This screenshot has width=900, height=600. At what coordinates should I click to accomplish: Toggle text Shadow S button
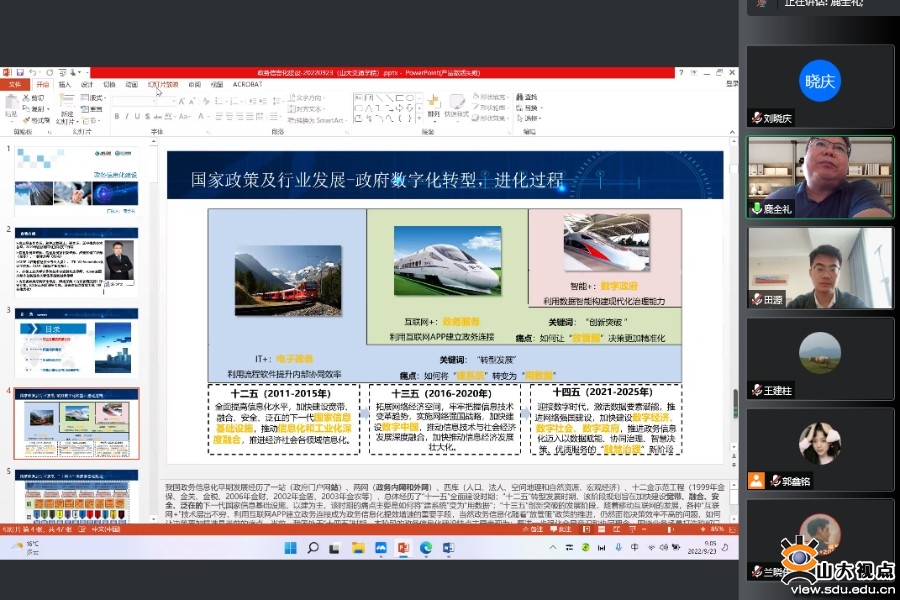[x=147, y=117]
